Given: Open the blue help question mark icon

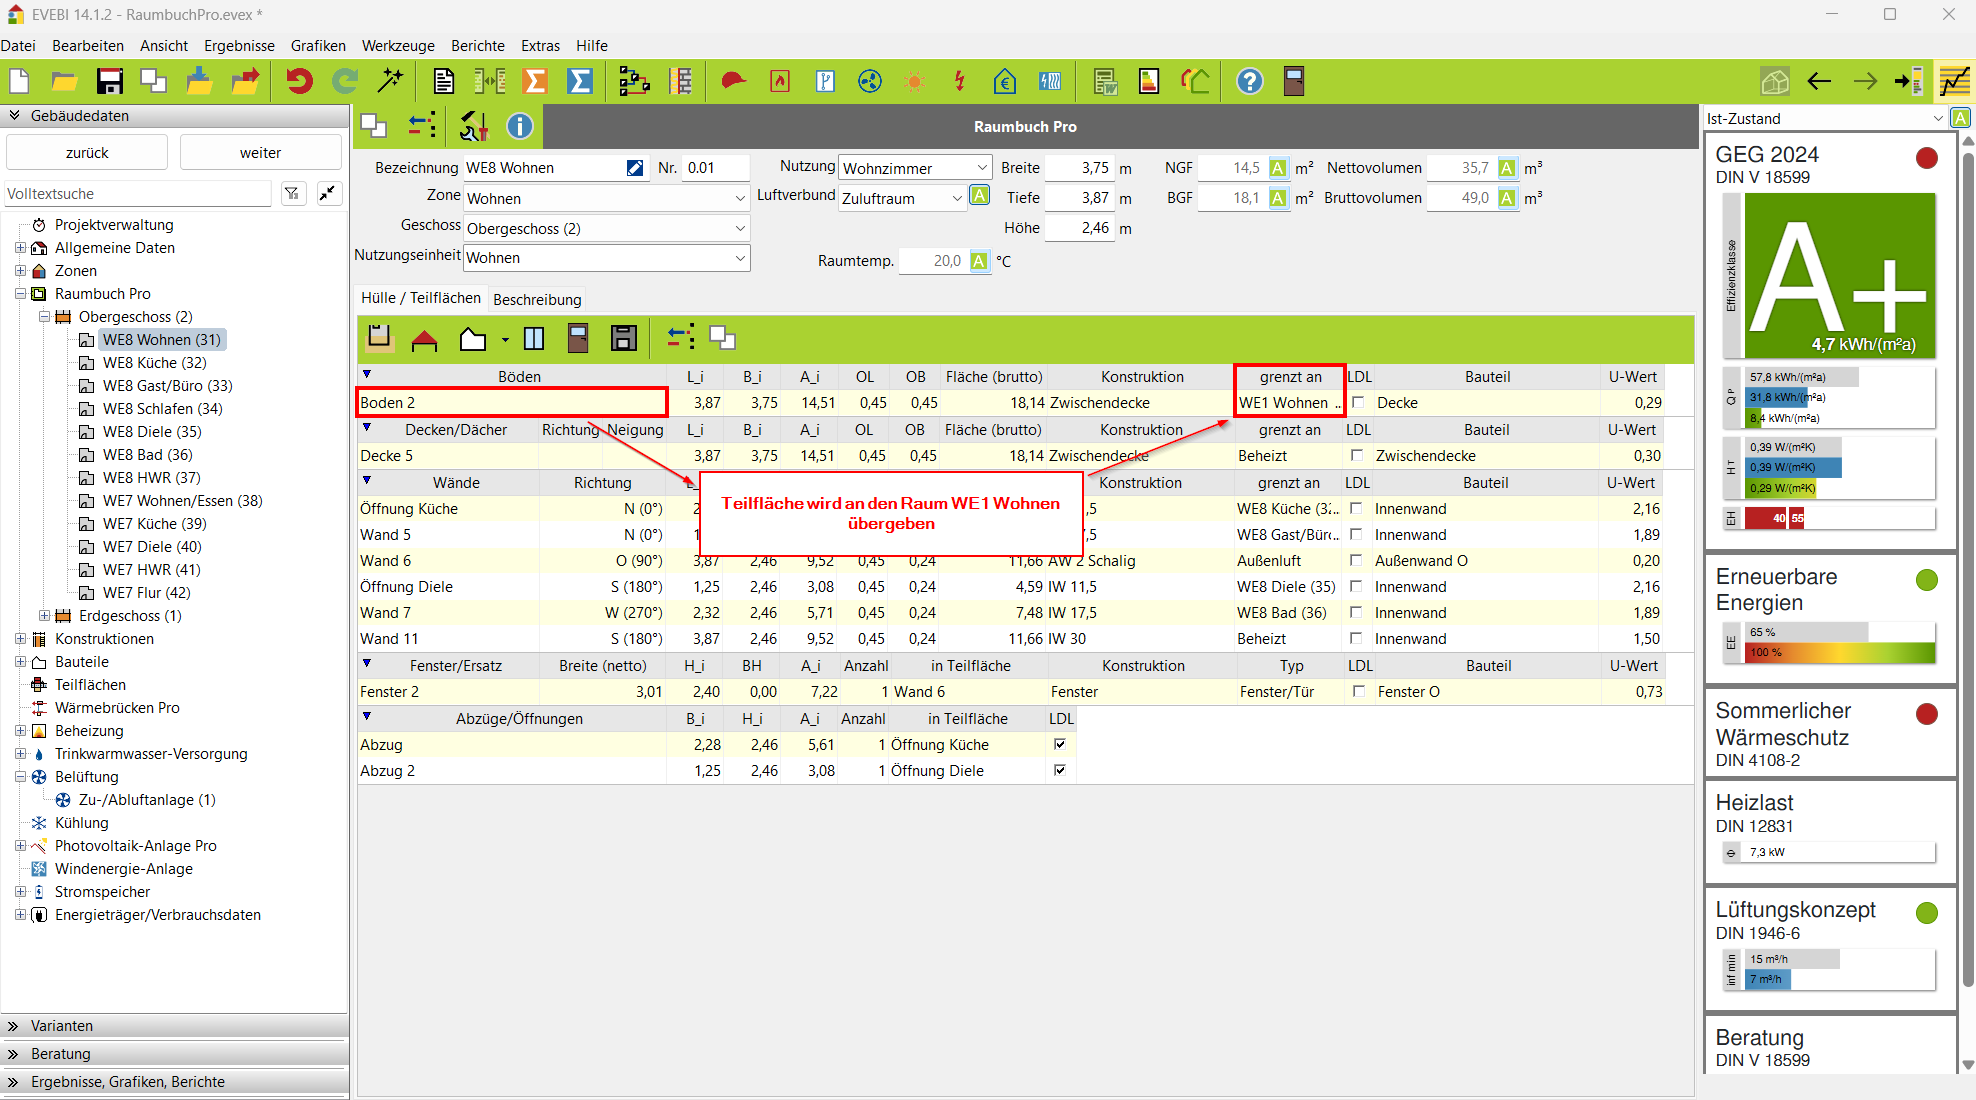Looking at the screenshot, I should point(1249,82).
